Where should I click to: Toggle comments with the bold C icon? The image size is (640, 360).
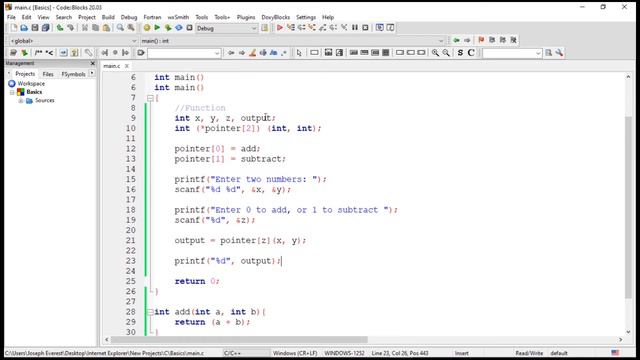(471, 53)
